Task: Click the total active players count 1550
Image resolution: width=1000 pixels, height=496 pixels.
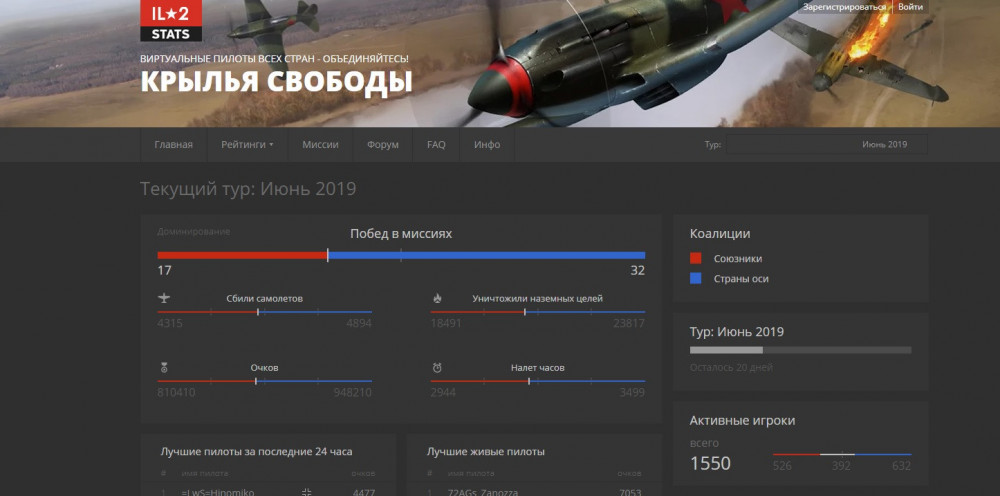Action: [x=710, y=463]
